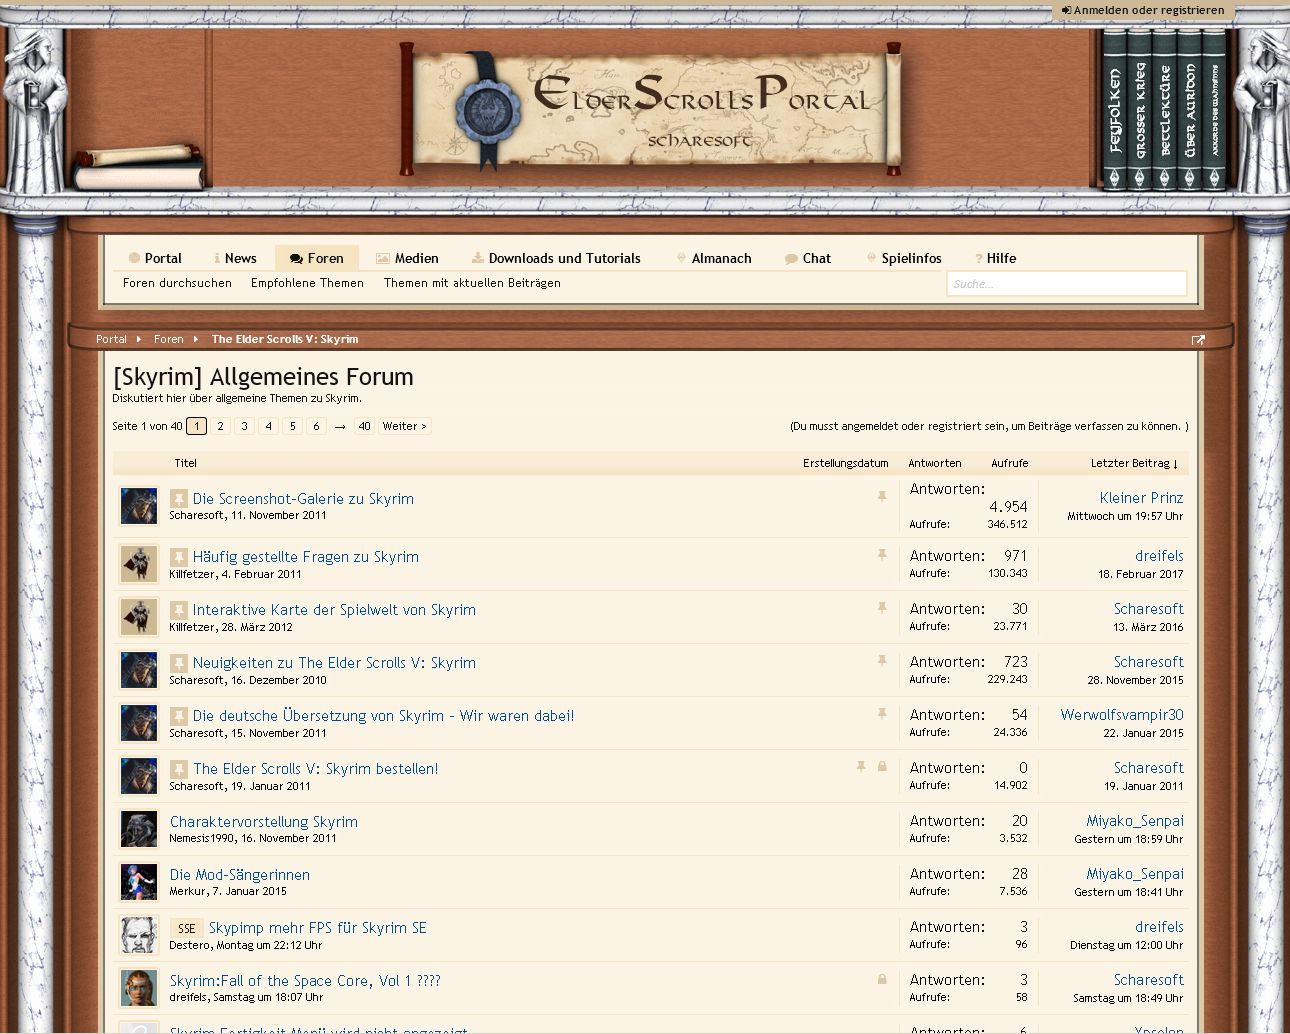Open the Großer Krieg book on the shelf

tap(1139, 110)
